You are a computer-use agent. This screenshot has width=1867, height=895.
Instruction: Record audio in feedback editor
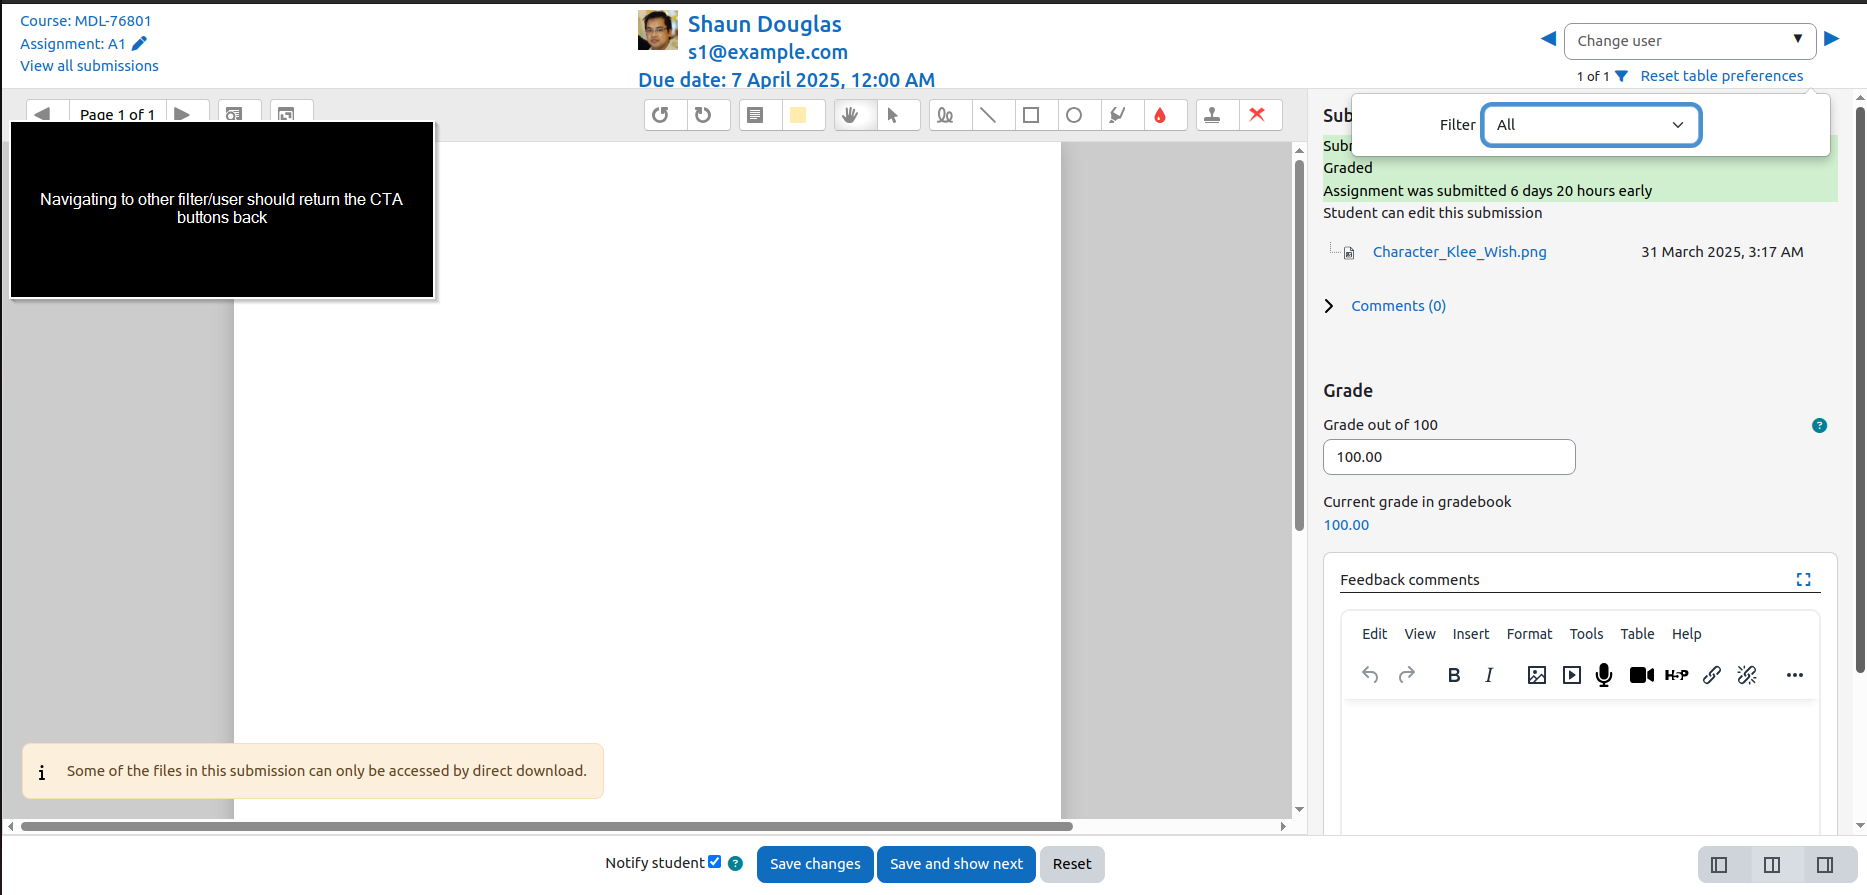(1604, 675)
